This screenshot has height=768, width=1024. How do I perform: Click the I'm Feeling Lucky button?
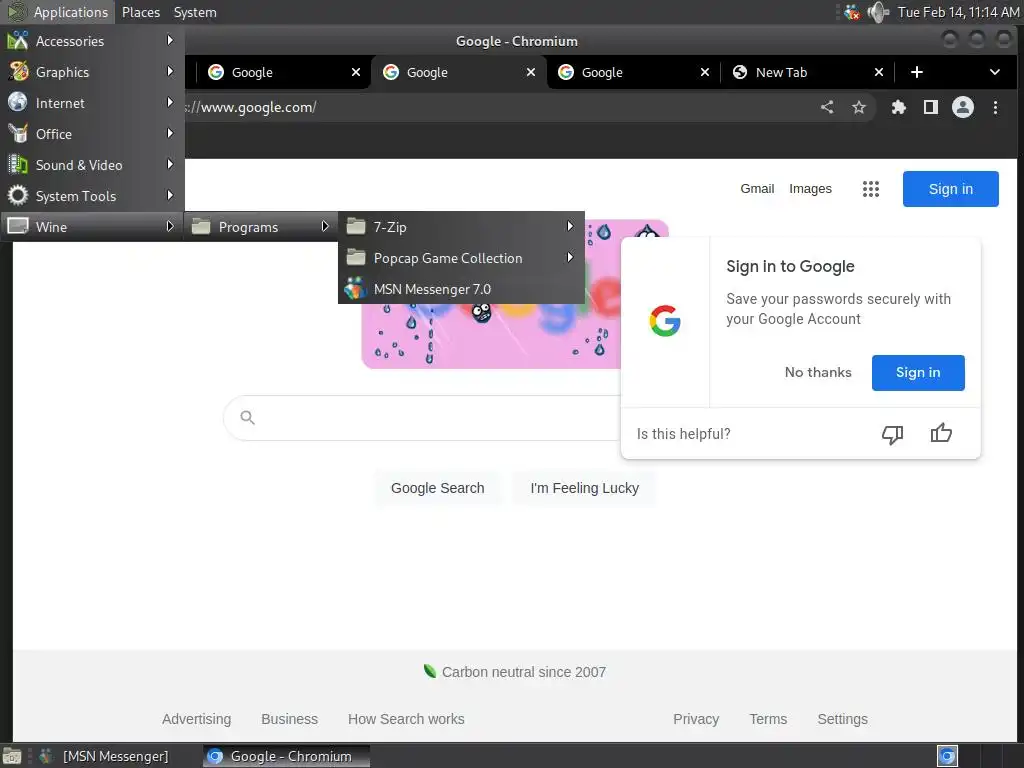tap(584, 488)
